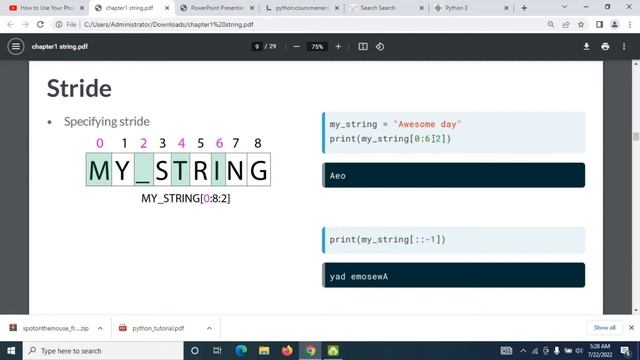Download the PDF file
This screenshot has height=360, width=640.
point(586,47)
